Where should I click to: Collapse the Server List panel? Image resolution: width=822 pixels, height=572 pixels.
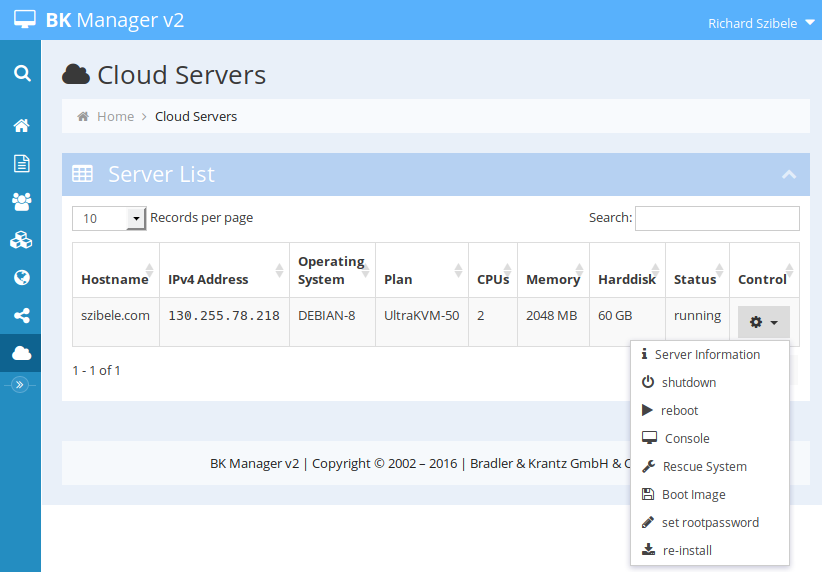point(789,175)
